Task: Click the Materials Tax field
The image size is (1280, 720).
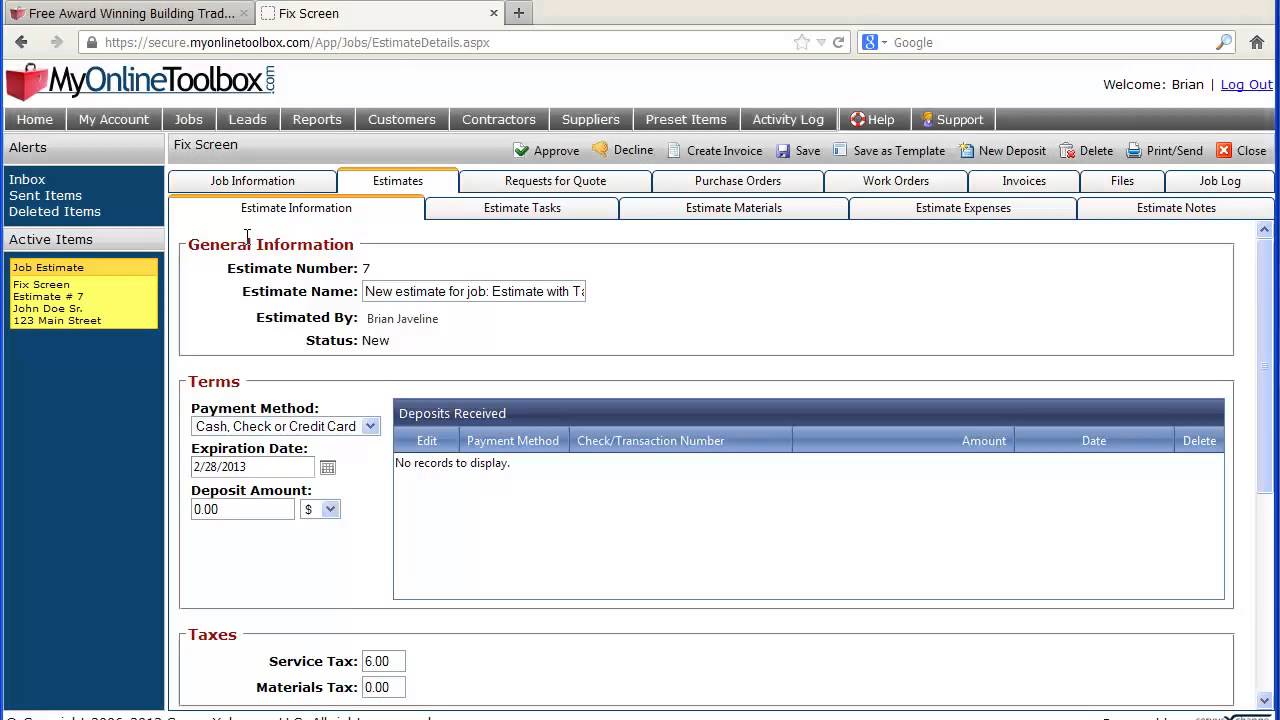Action: tap(384, 687)
